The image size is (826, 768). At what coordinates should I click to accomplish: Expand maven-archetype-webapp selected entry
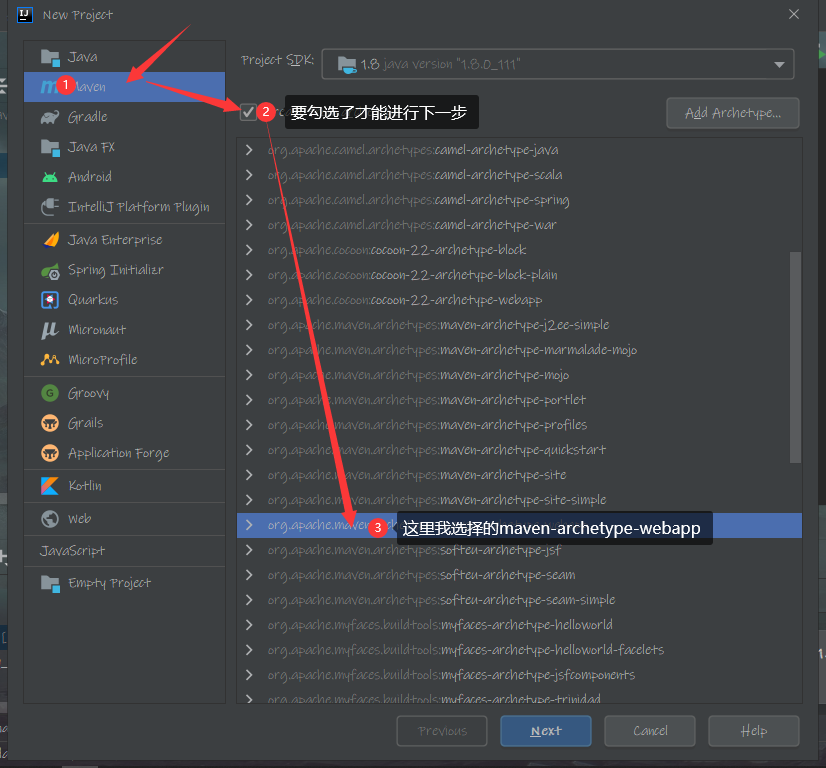pyautogui.click(x=249, y=525)
